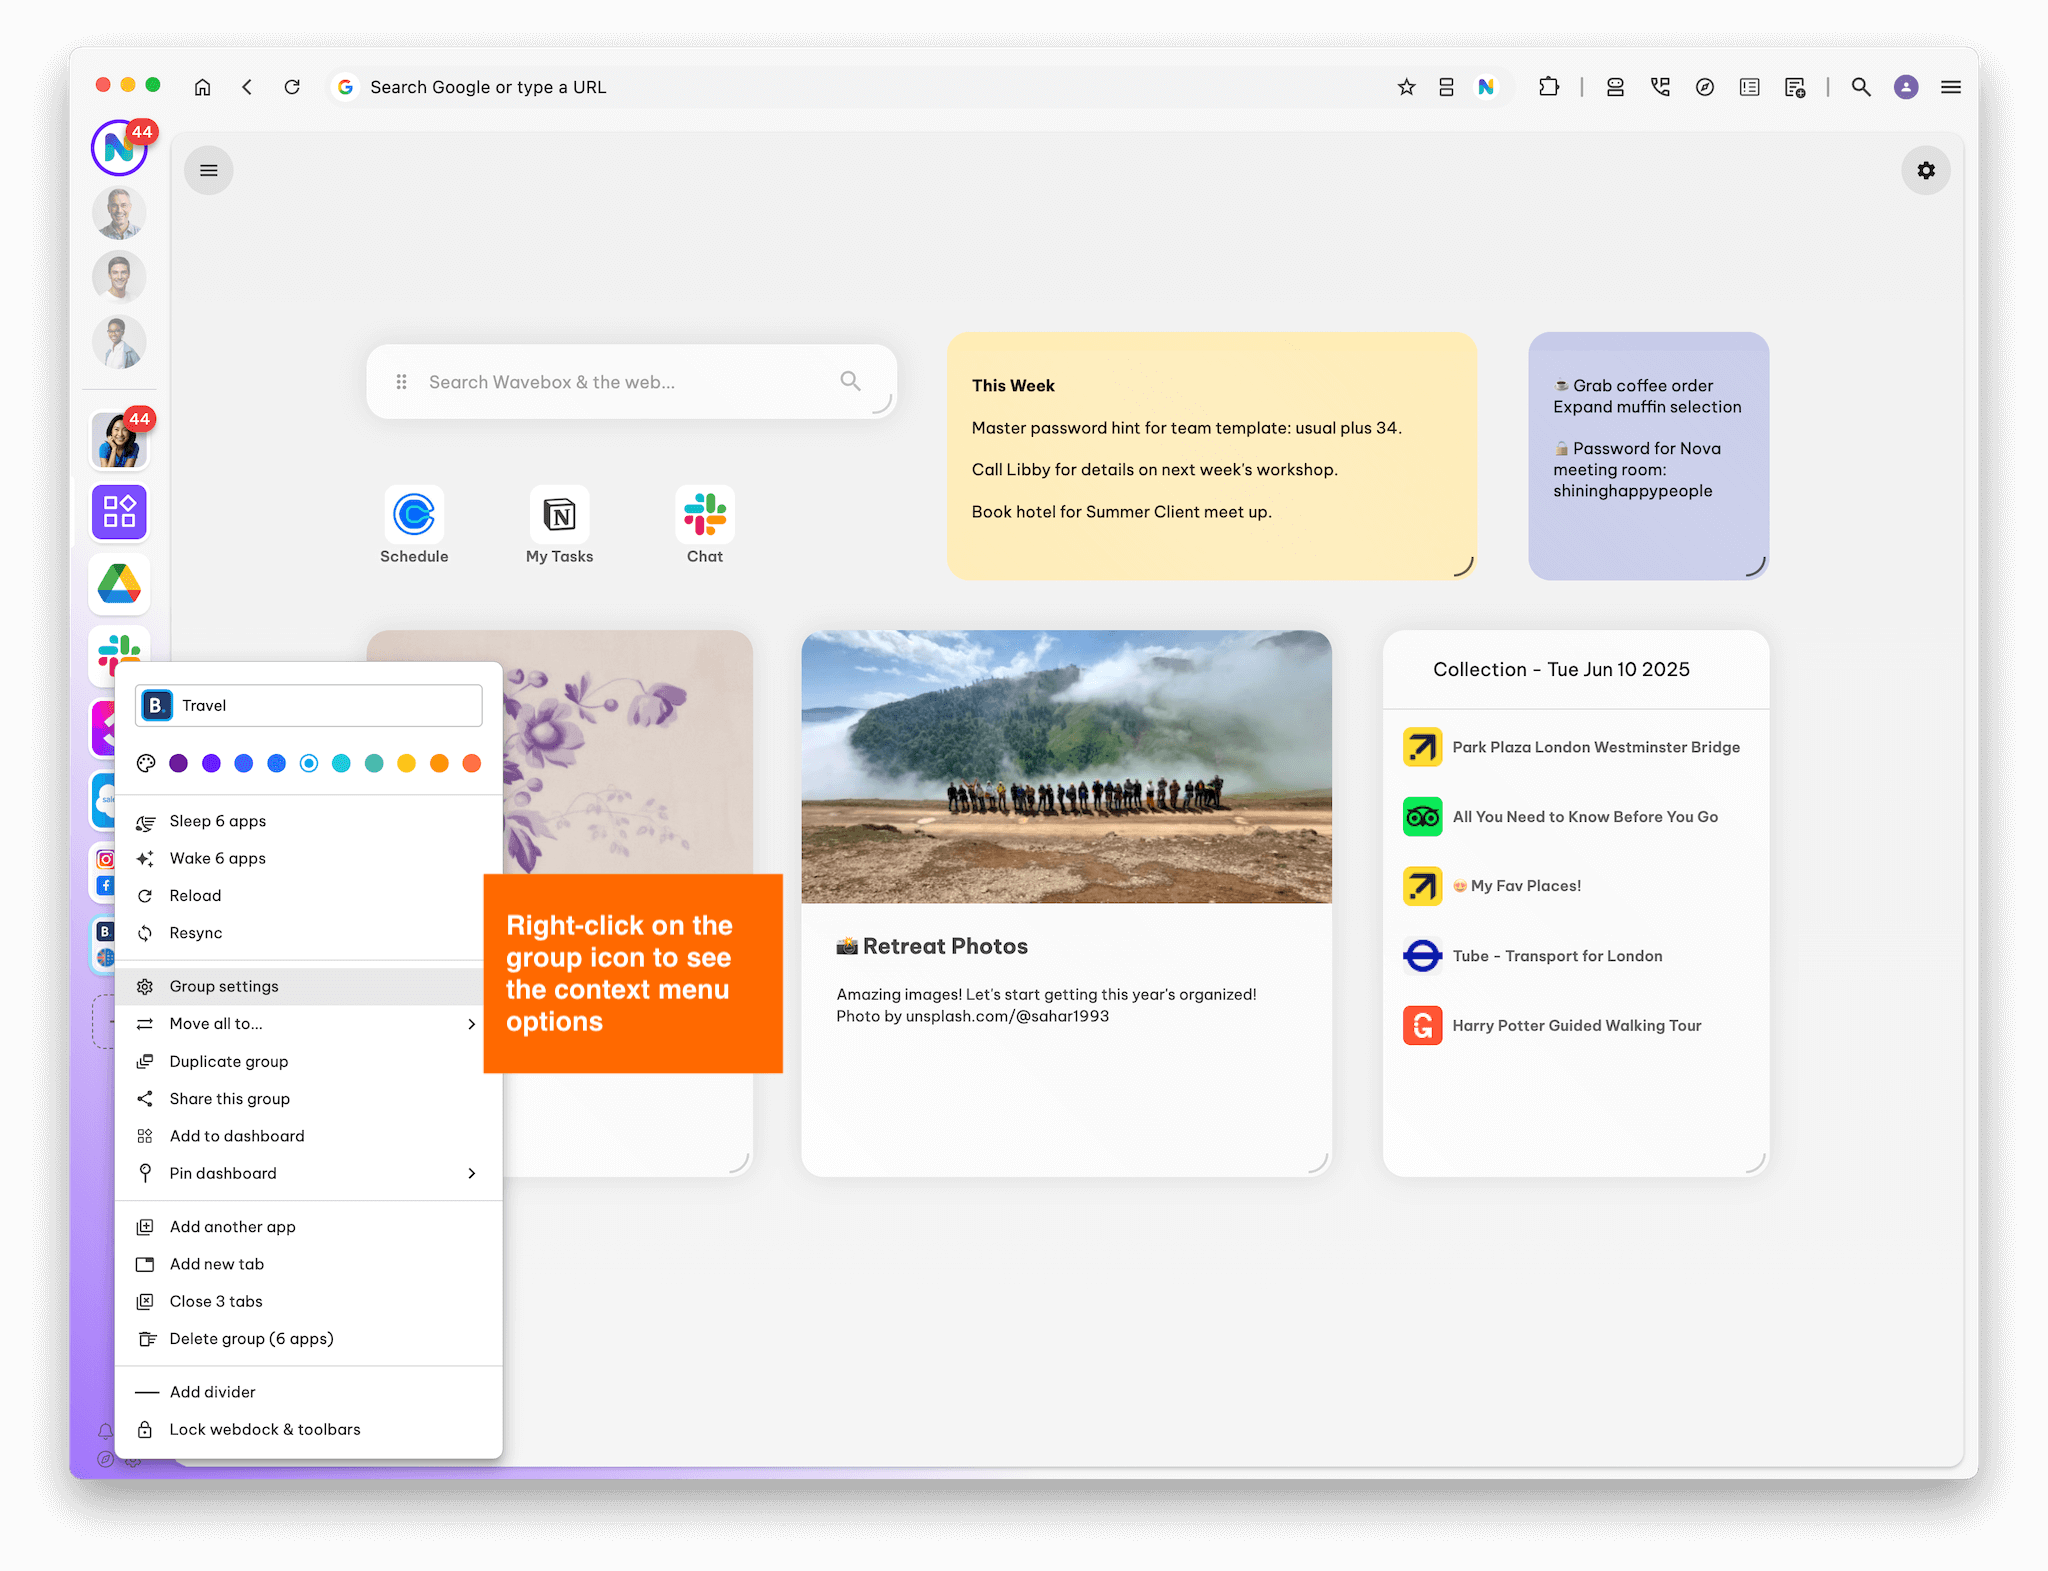Go back with the back arrow
2048x1571 pixels.
(x=247, y=87)
